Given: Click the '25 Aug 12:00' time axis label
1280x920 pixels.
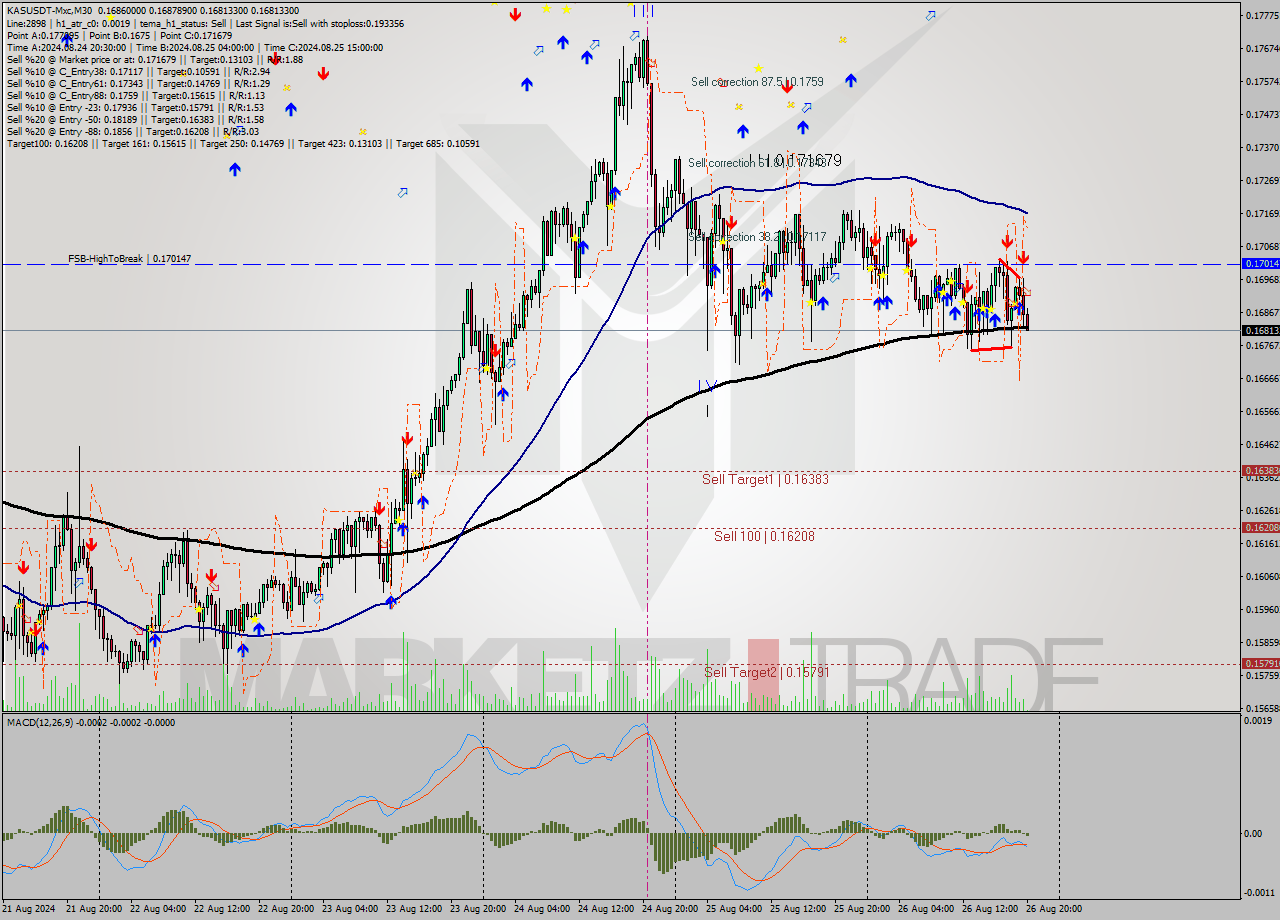Looking at the screenshot, I should click(x=799, y=909).
